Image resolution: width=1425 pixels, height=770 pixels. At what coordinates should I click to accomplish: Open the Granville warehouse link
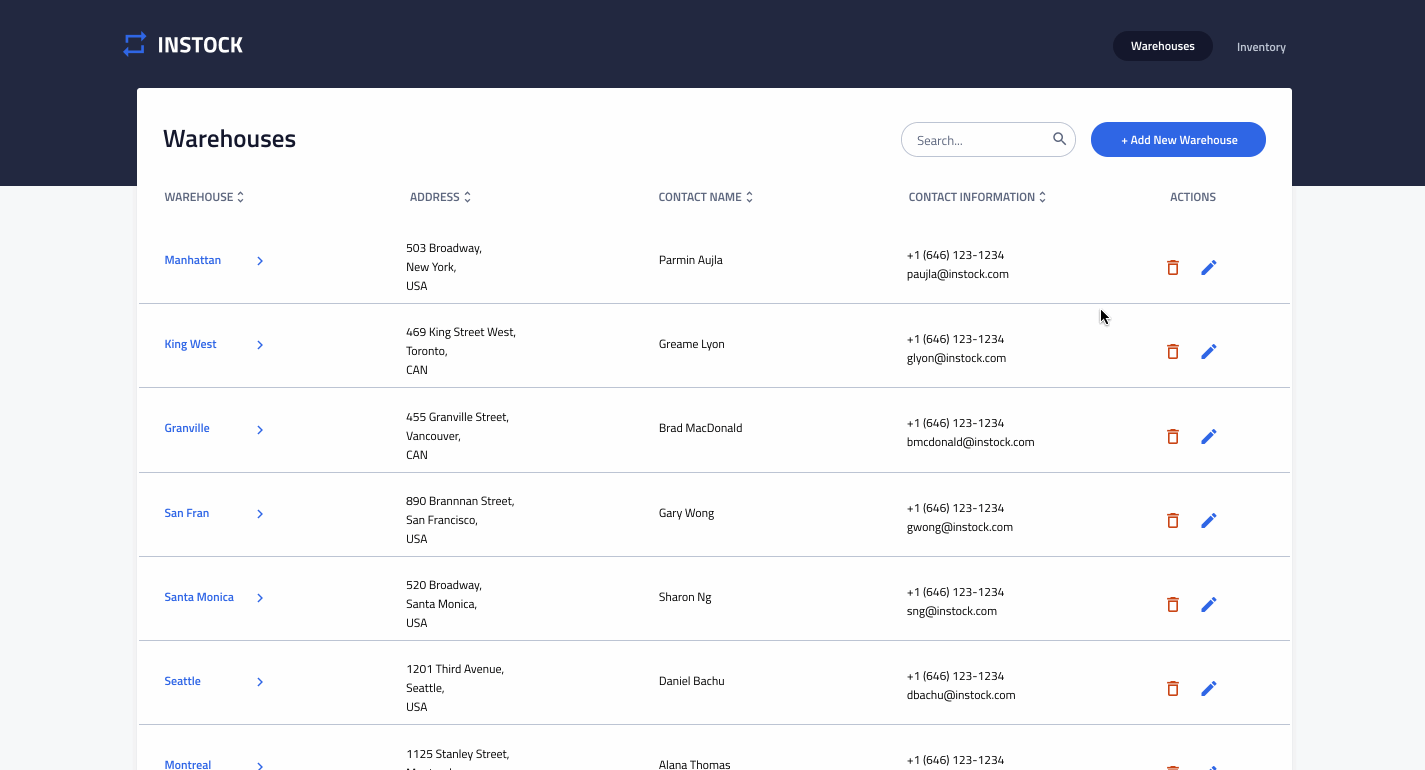pyautogui.click(x=187, y=428)
